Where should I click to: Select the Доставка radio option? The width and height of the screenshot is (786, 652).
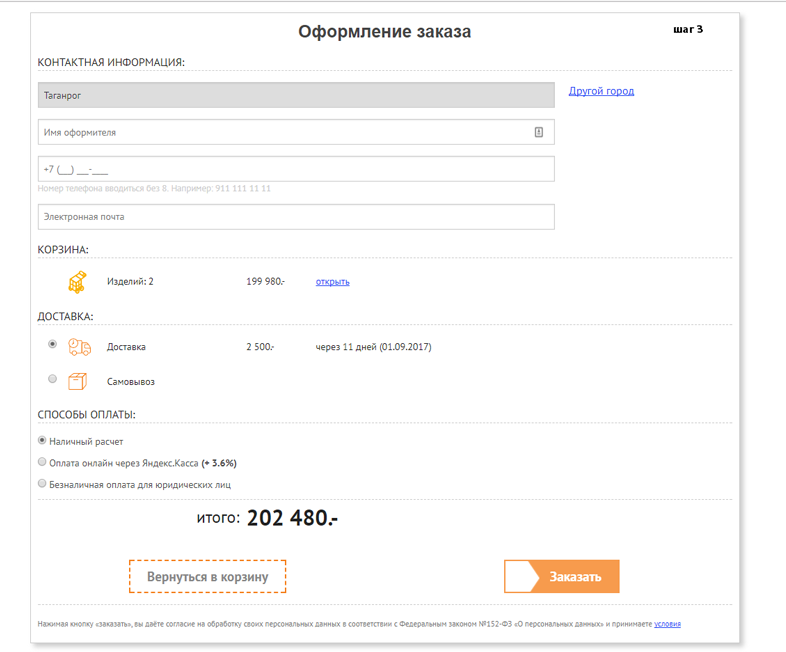52,345
